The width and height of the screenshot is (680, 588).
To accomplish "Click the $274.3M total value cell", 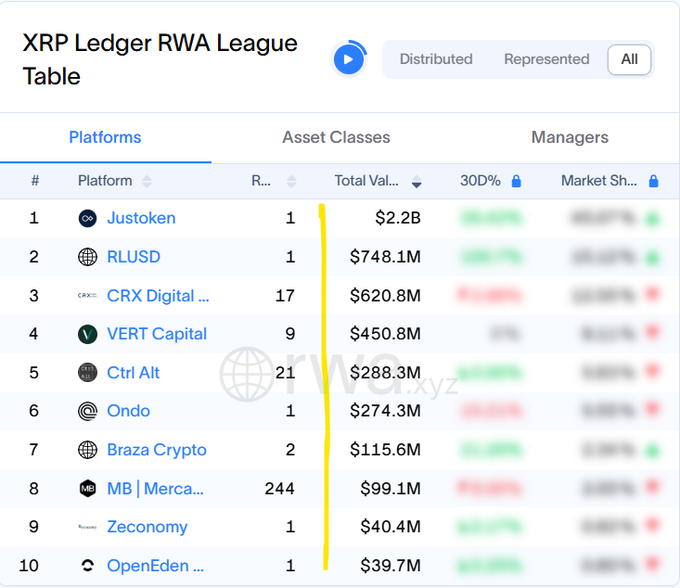I will point(385,411).
